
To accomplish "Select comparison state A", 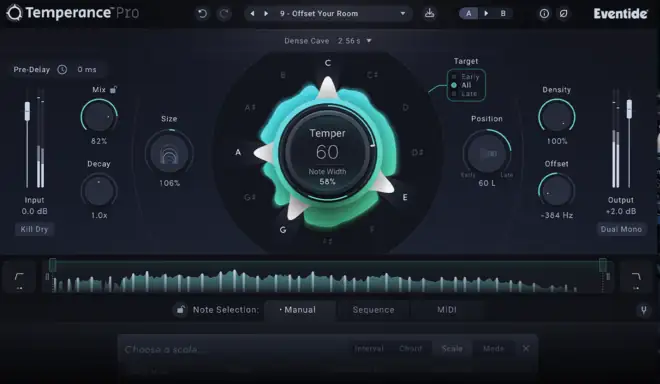I will tap(468, 13).
